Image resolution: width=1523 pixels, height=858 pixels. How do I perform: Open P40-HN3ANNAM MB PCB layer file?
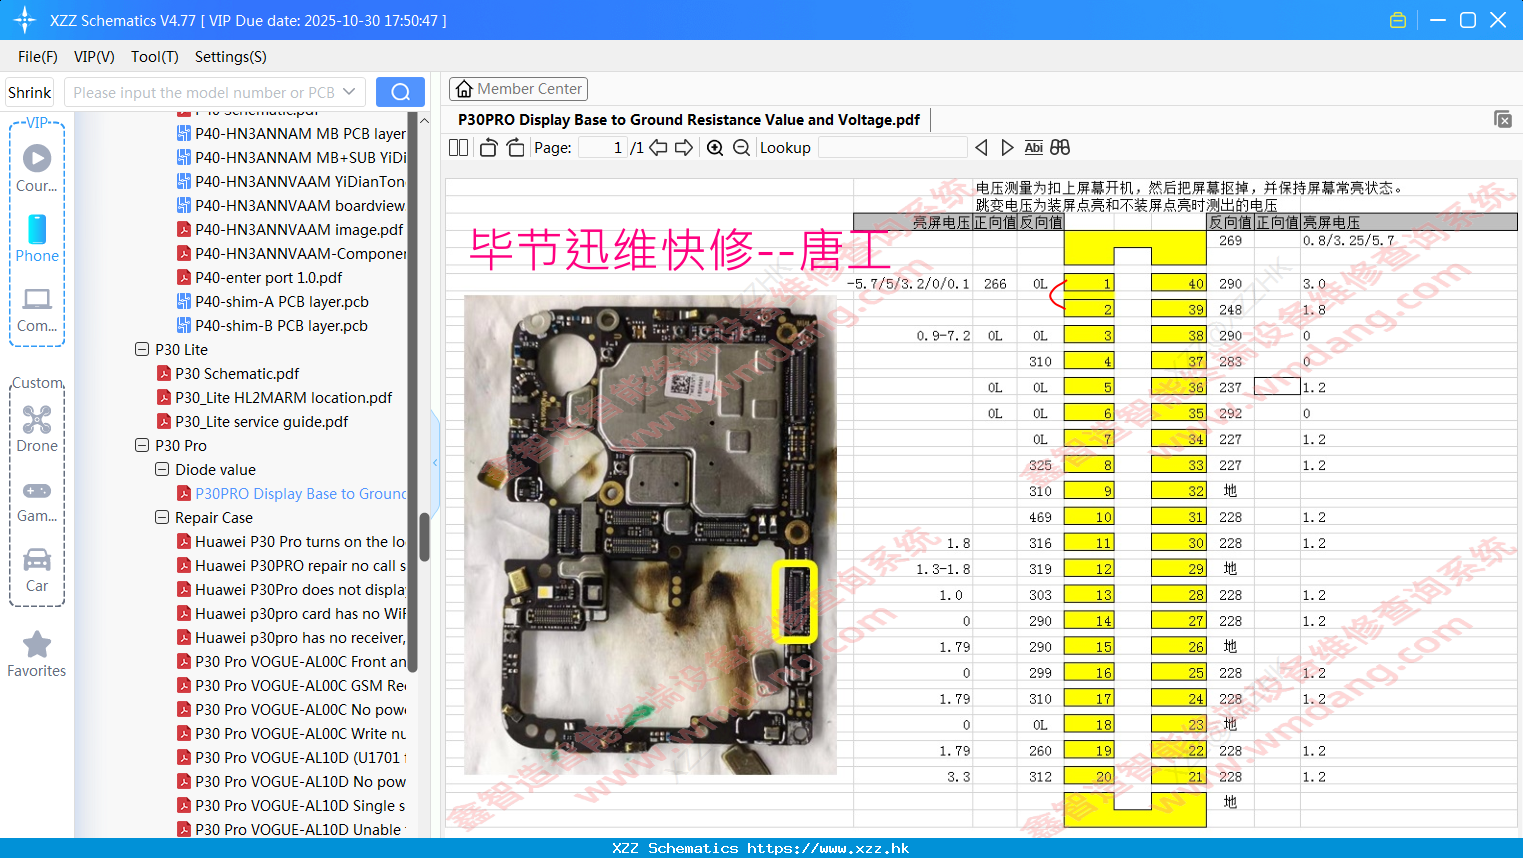pos(300,133)
